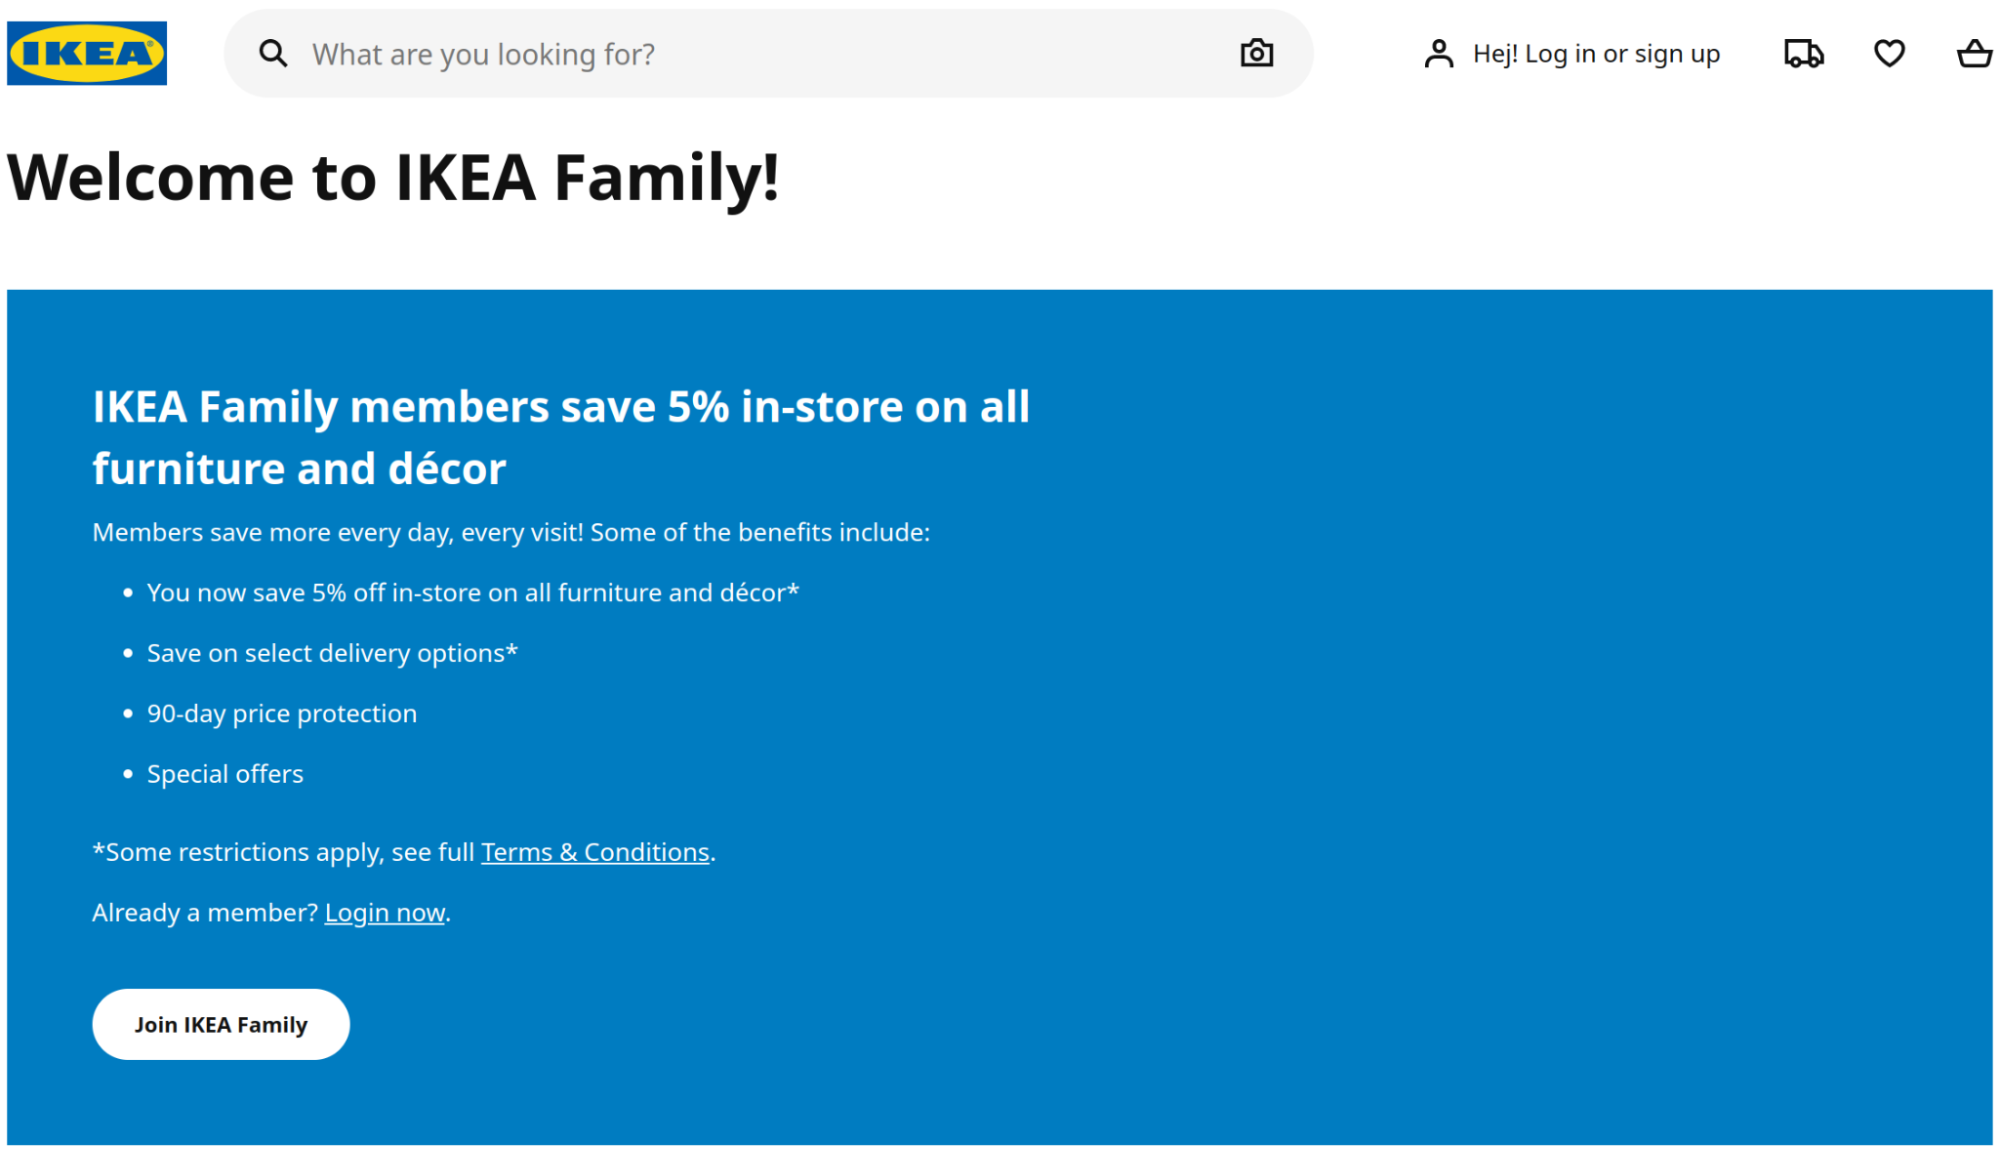This screenshot has width=1999, height=1152.
Task: Click the user profile person icon
Action: point(1438,54)
